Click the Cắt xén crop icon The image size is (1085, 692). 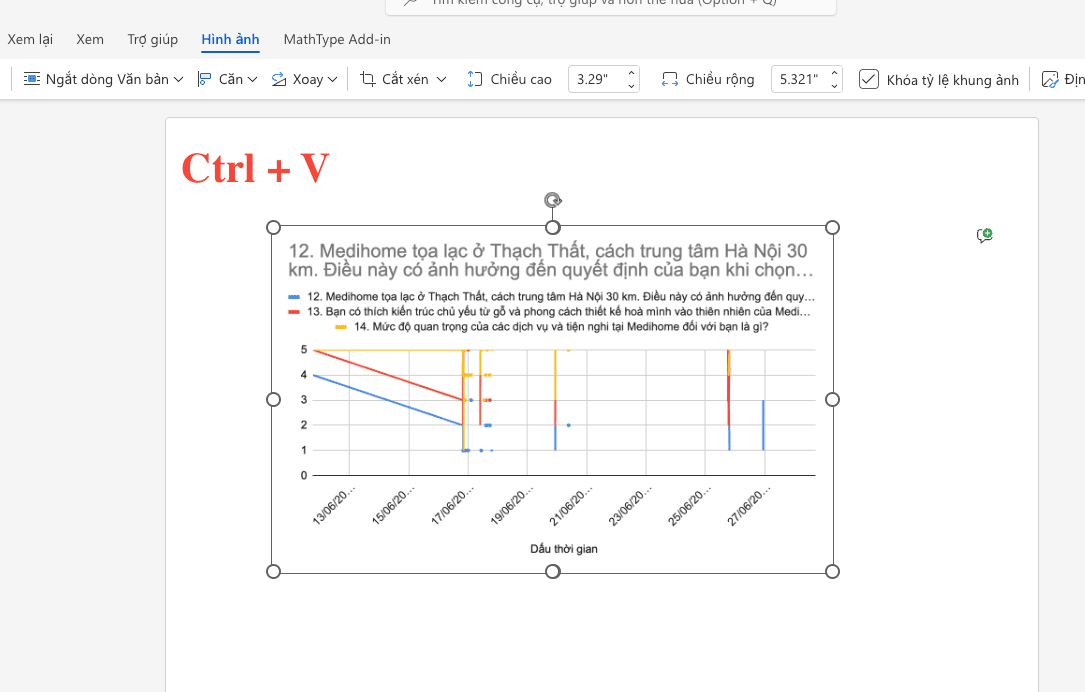pos(368,79)
